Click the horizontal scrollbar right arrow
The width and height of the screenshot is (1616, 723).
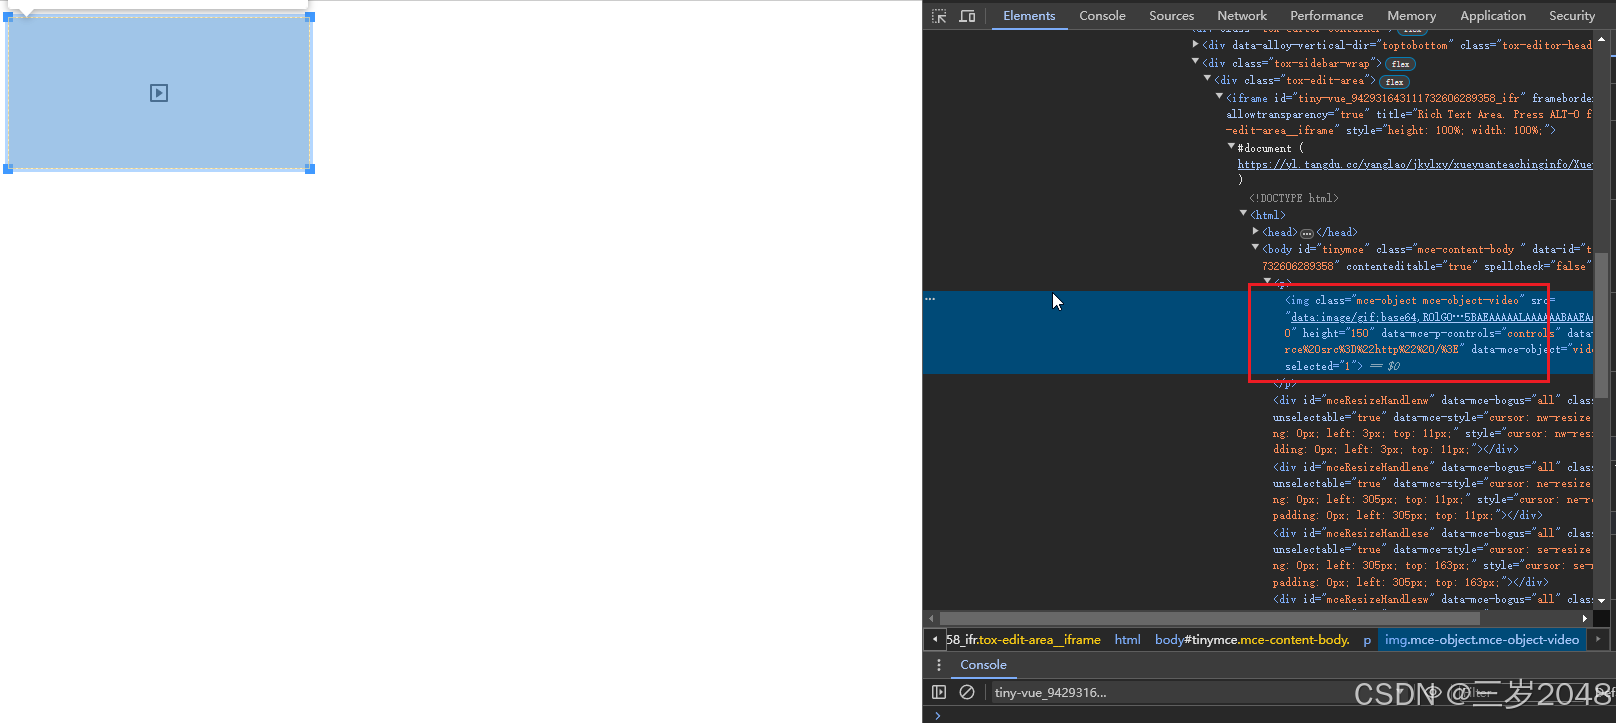[1584, 619]
